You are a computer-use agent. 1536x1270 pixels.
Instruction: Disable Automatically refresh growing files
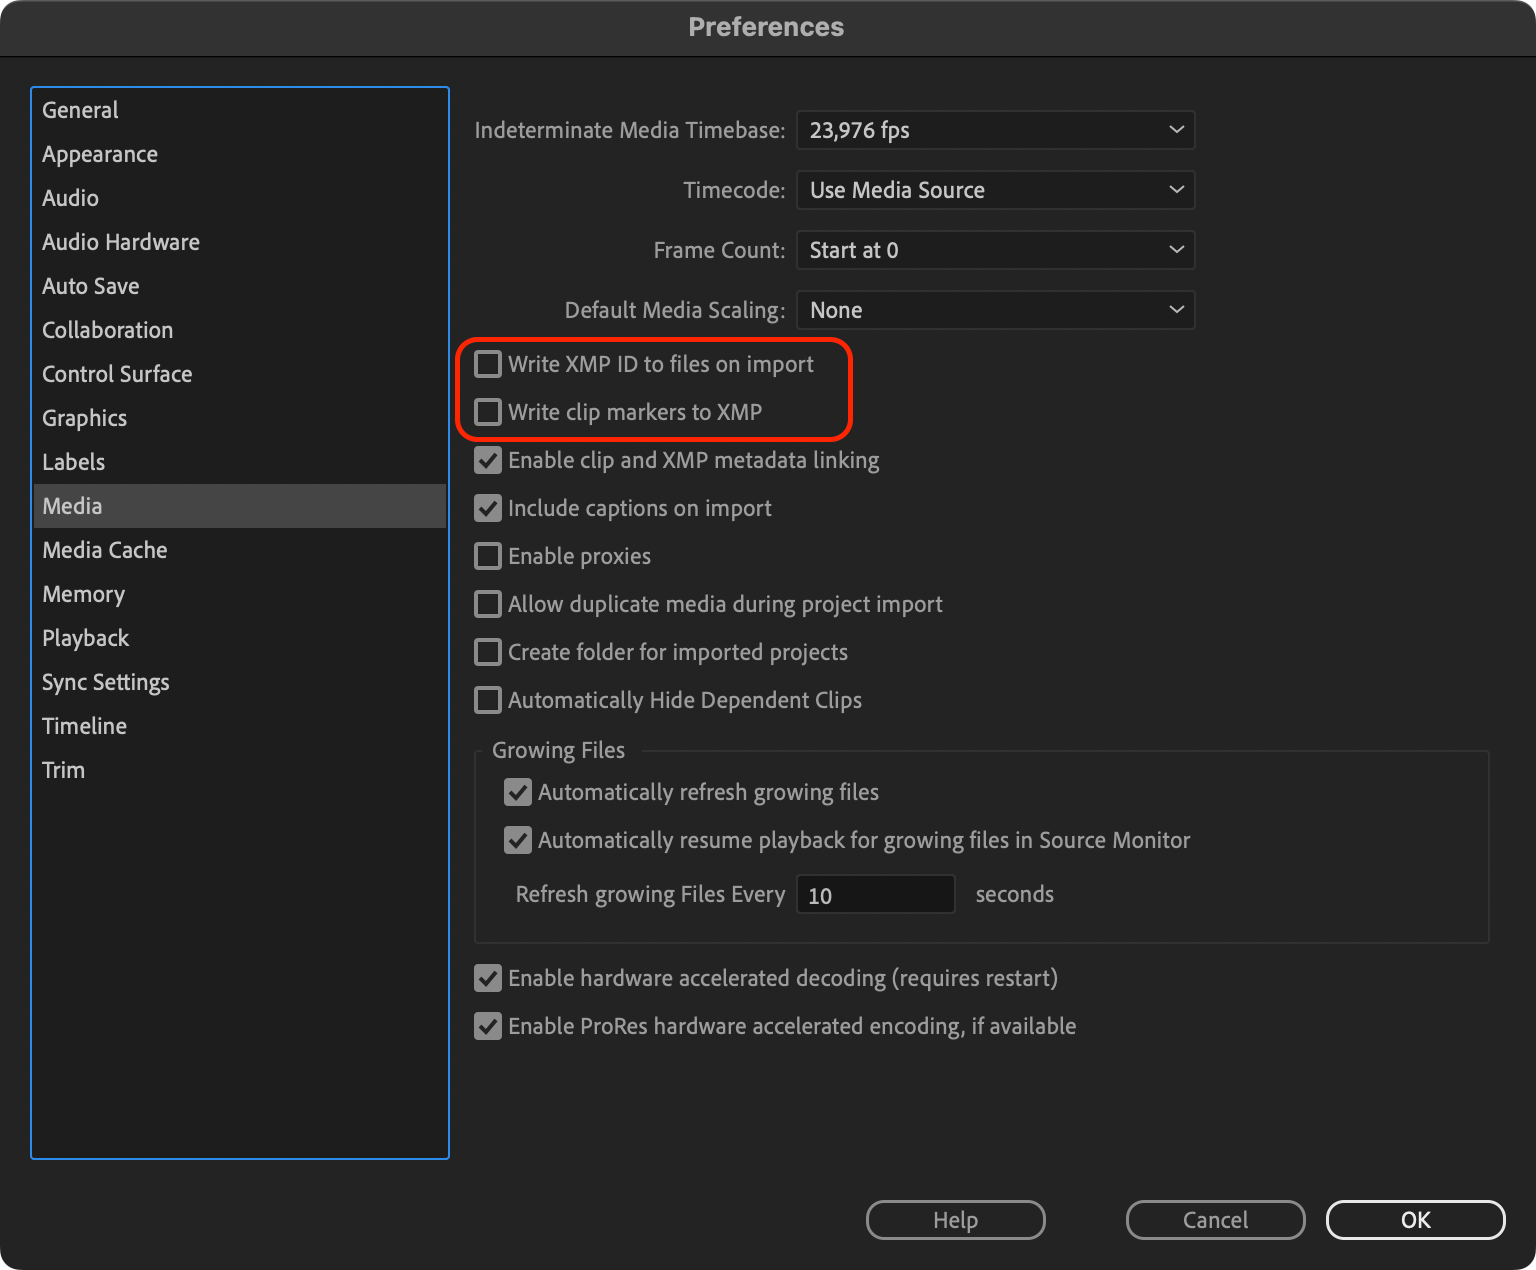517,792
